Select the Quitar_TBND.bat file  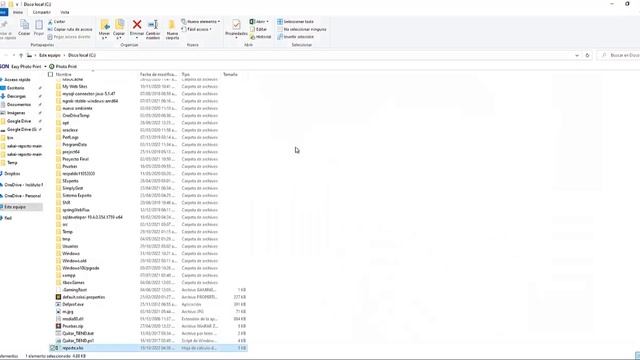[78, 333]
